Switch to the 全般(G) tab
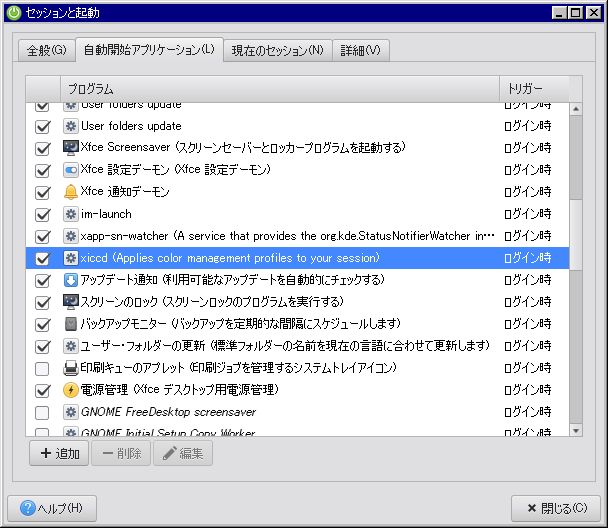This screenshot has height=528, width=608. tap(47, 50)
